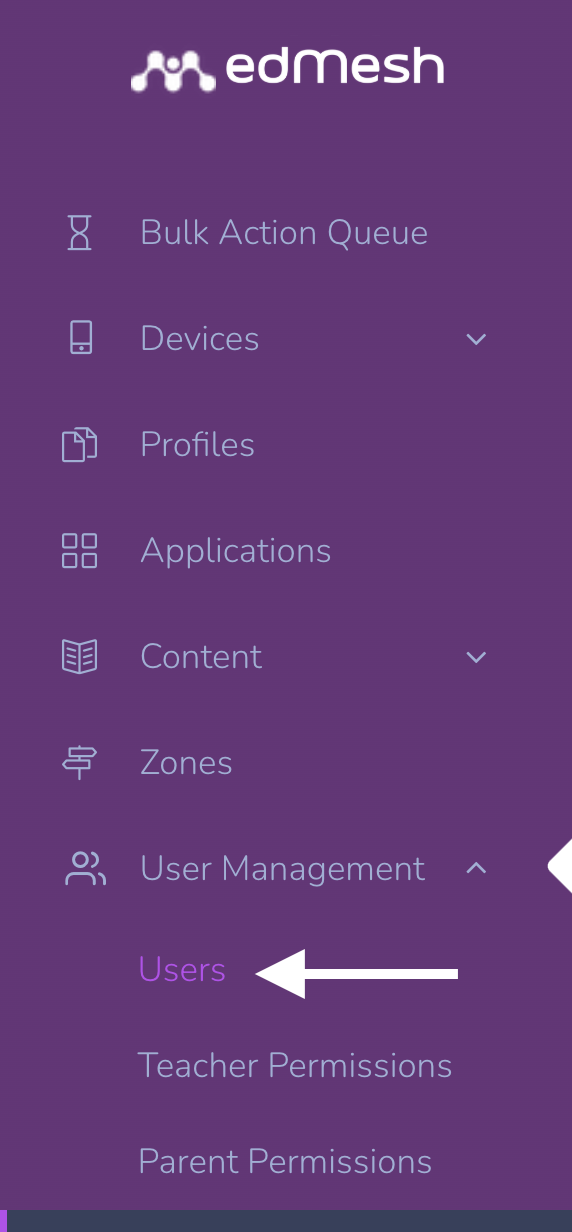Navigate to Zones
The width and height of the screenshot is (572, 1232).
click(186, 763)
